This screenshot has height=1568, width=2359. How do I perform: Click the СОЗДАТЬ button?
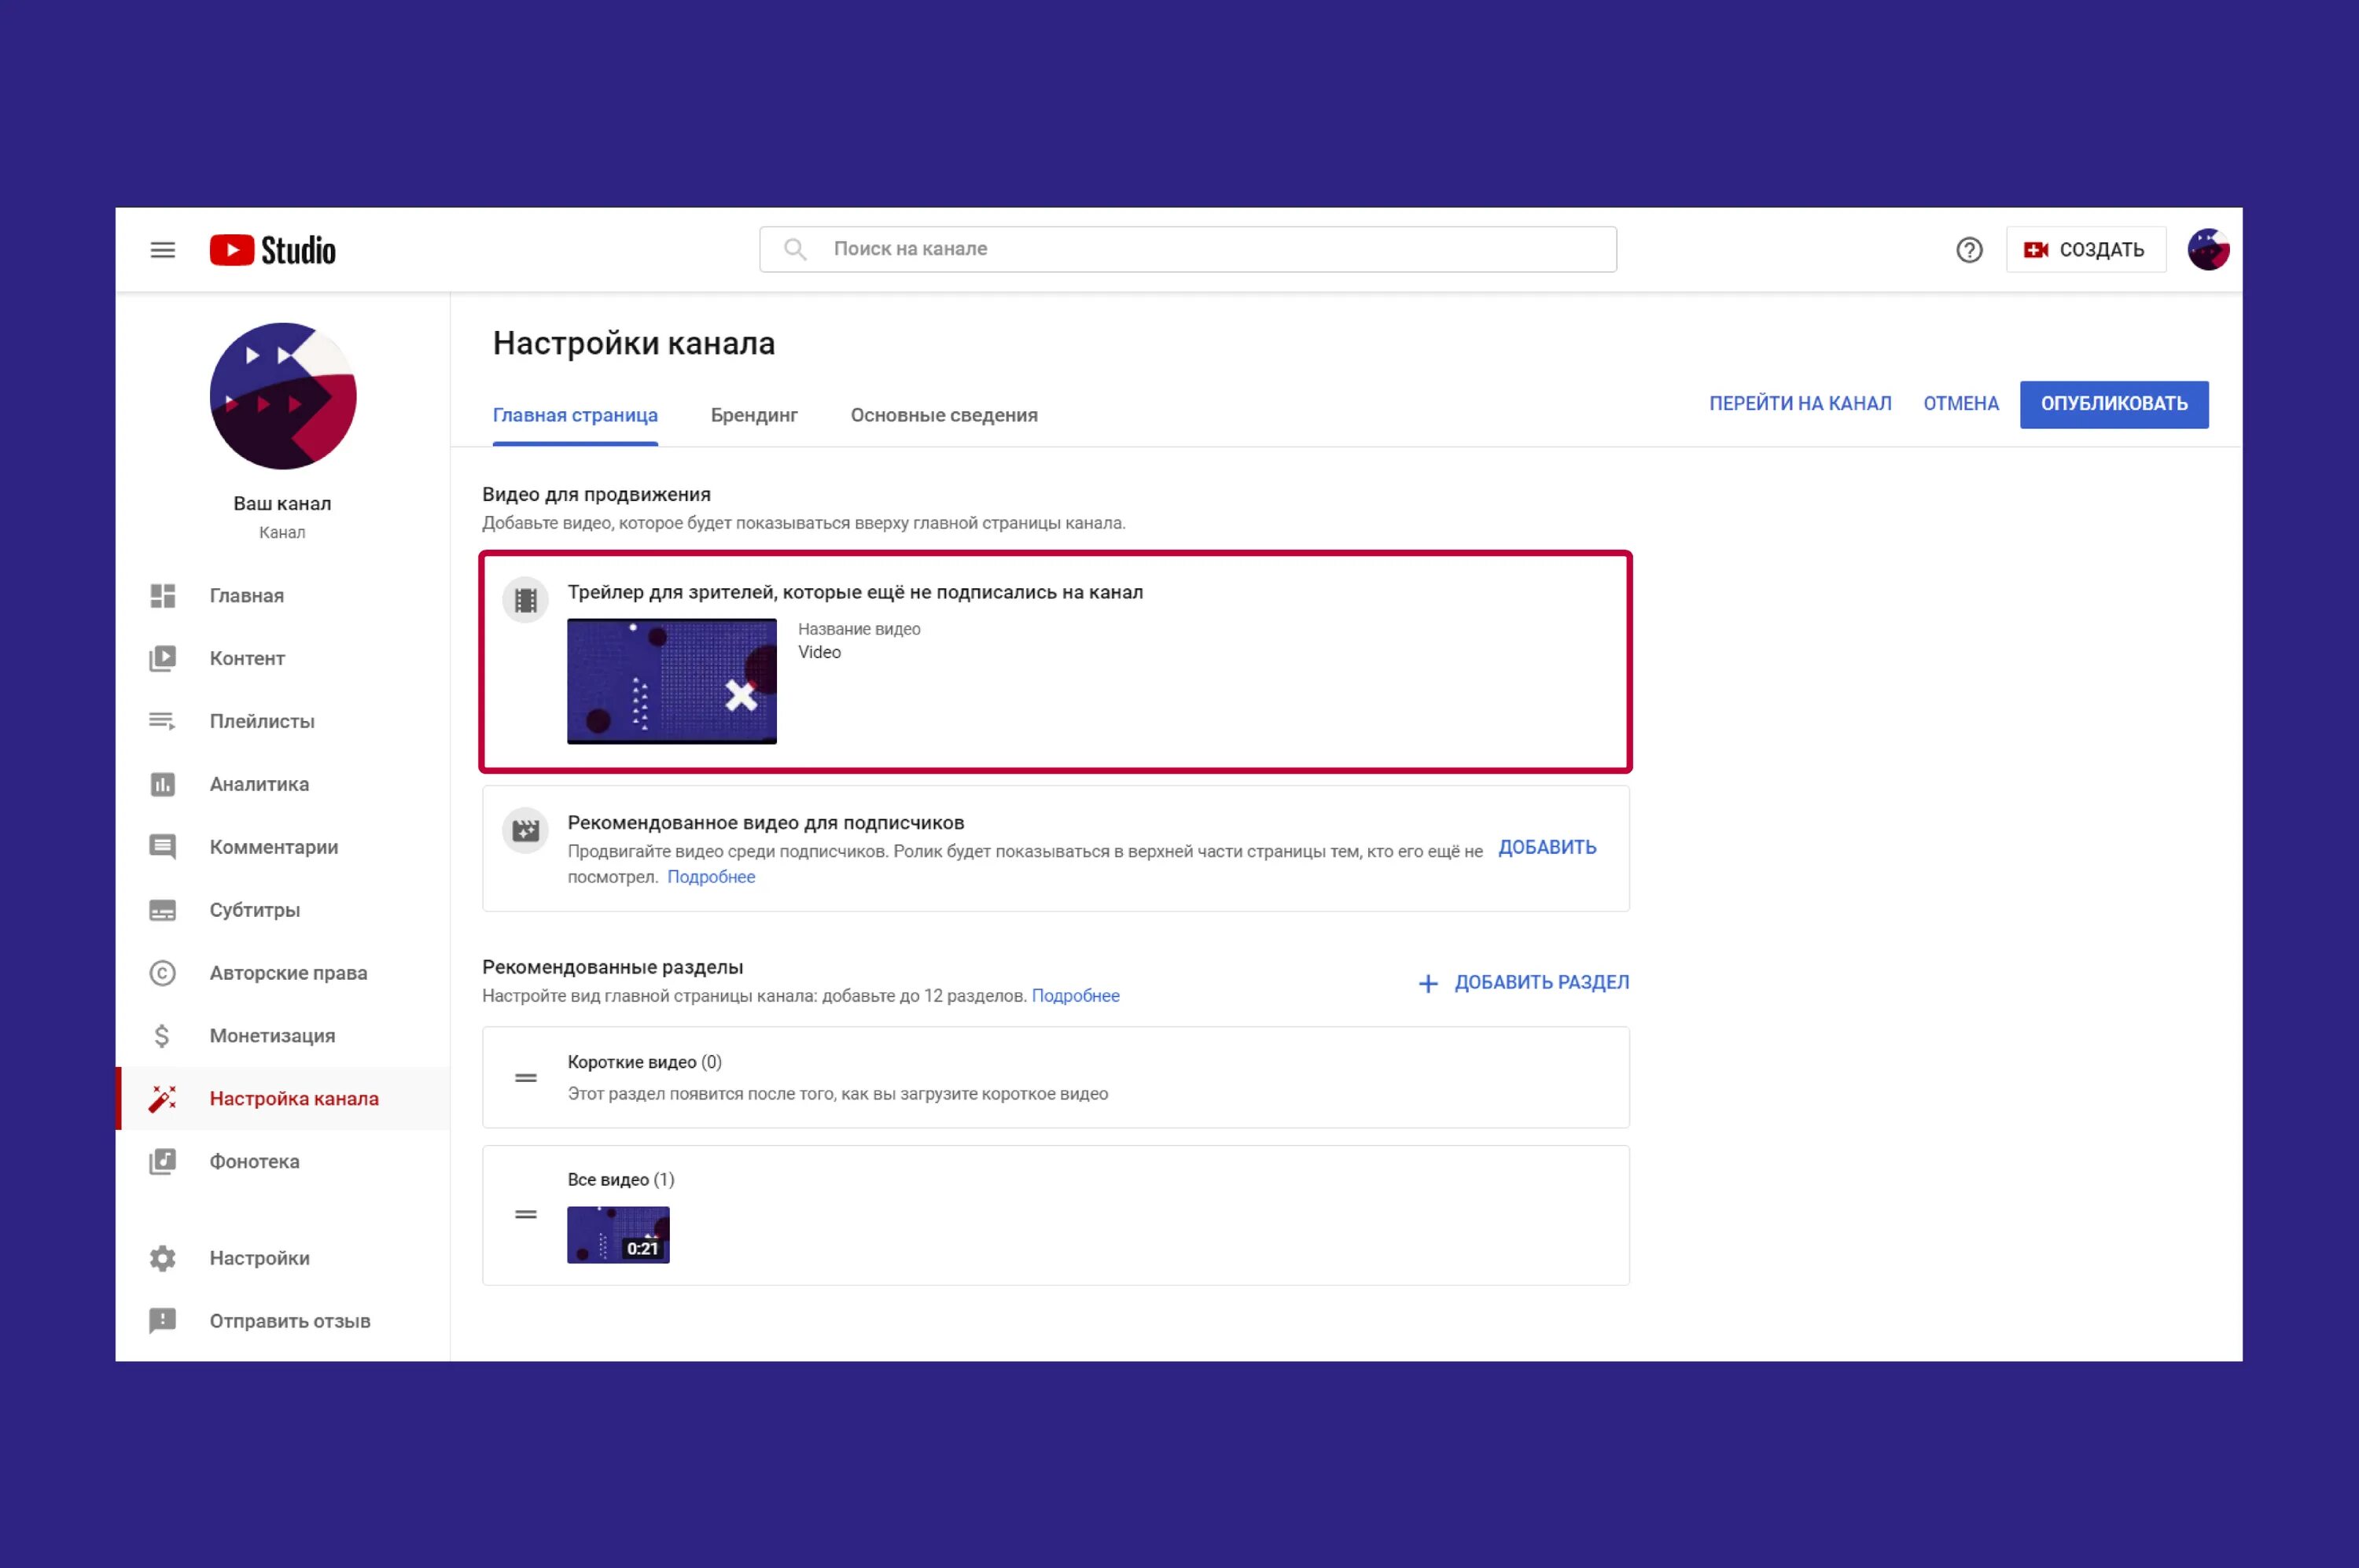(x=2086, y=250)
